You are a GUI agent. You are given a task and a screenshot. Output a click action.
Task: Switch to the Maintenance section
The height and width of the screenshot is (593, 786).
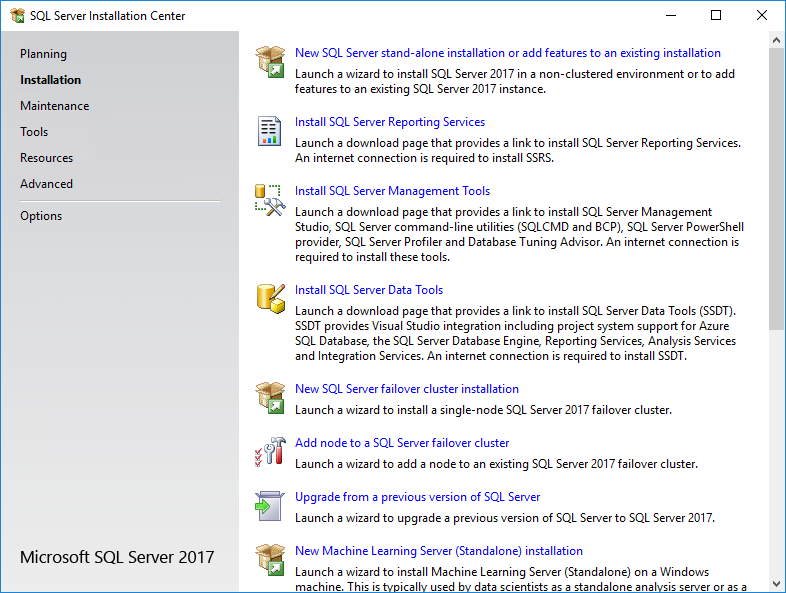click(x=55, y=106)
